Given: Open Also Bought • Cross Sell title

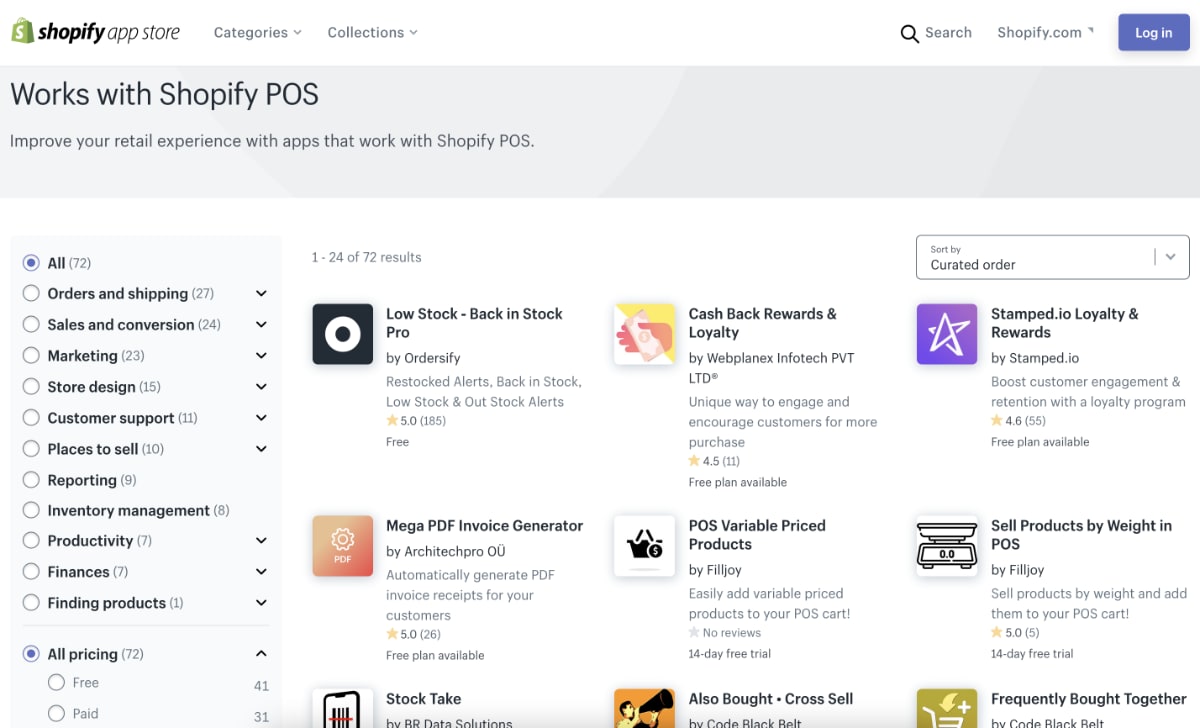Looking at the screenshot, I should click(x=770, y=699).
